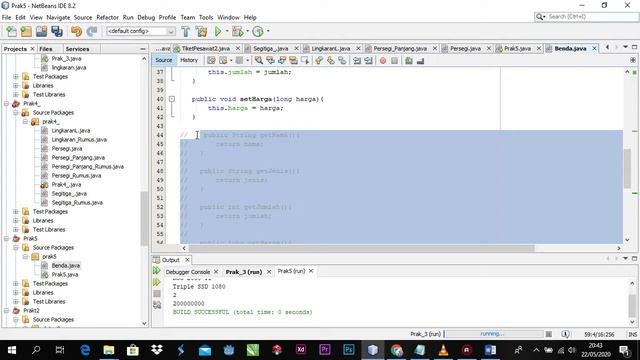
Task: Click the New Project toolbar icon
Action: pyautogui.click(x=26, y=31)
